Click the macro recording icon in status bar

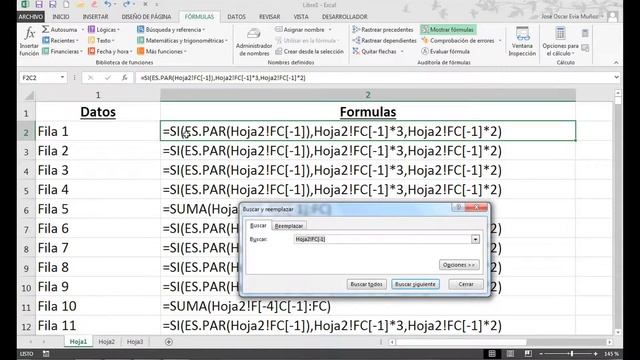[46, 354]
